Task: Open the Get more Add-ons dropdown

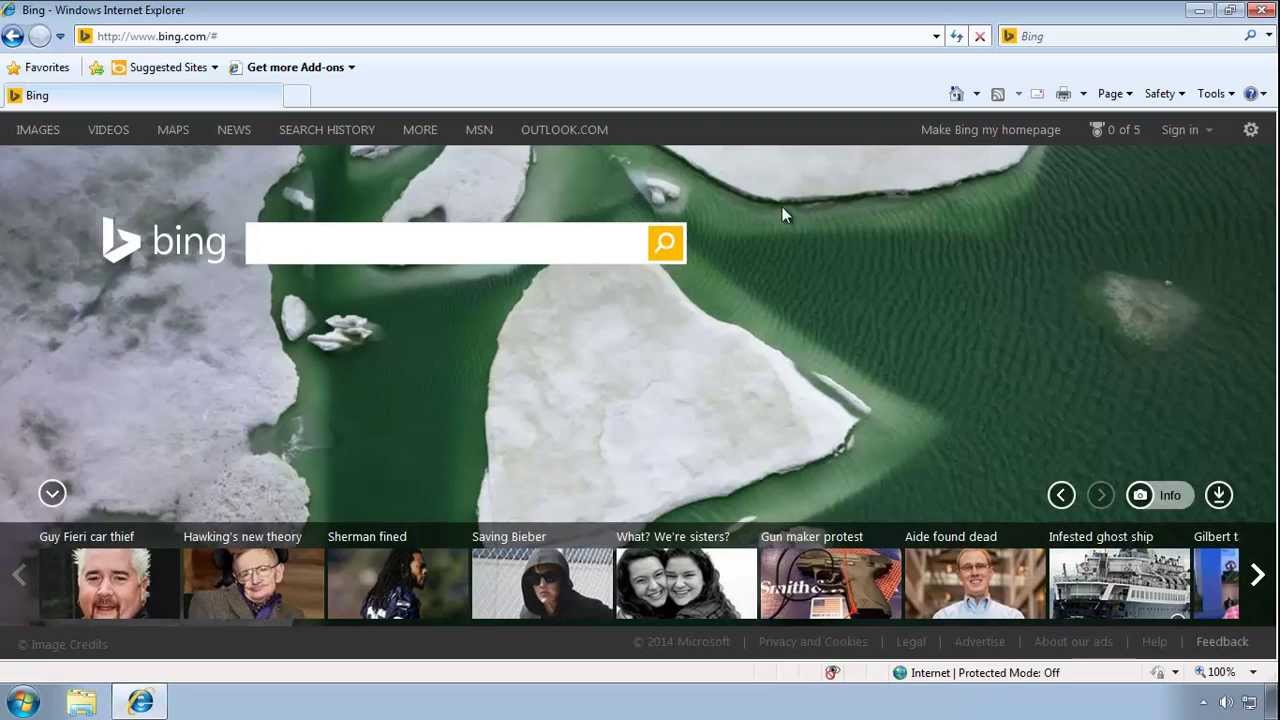Action: [292, 67]
